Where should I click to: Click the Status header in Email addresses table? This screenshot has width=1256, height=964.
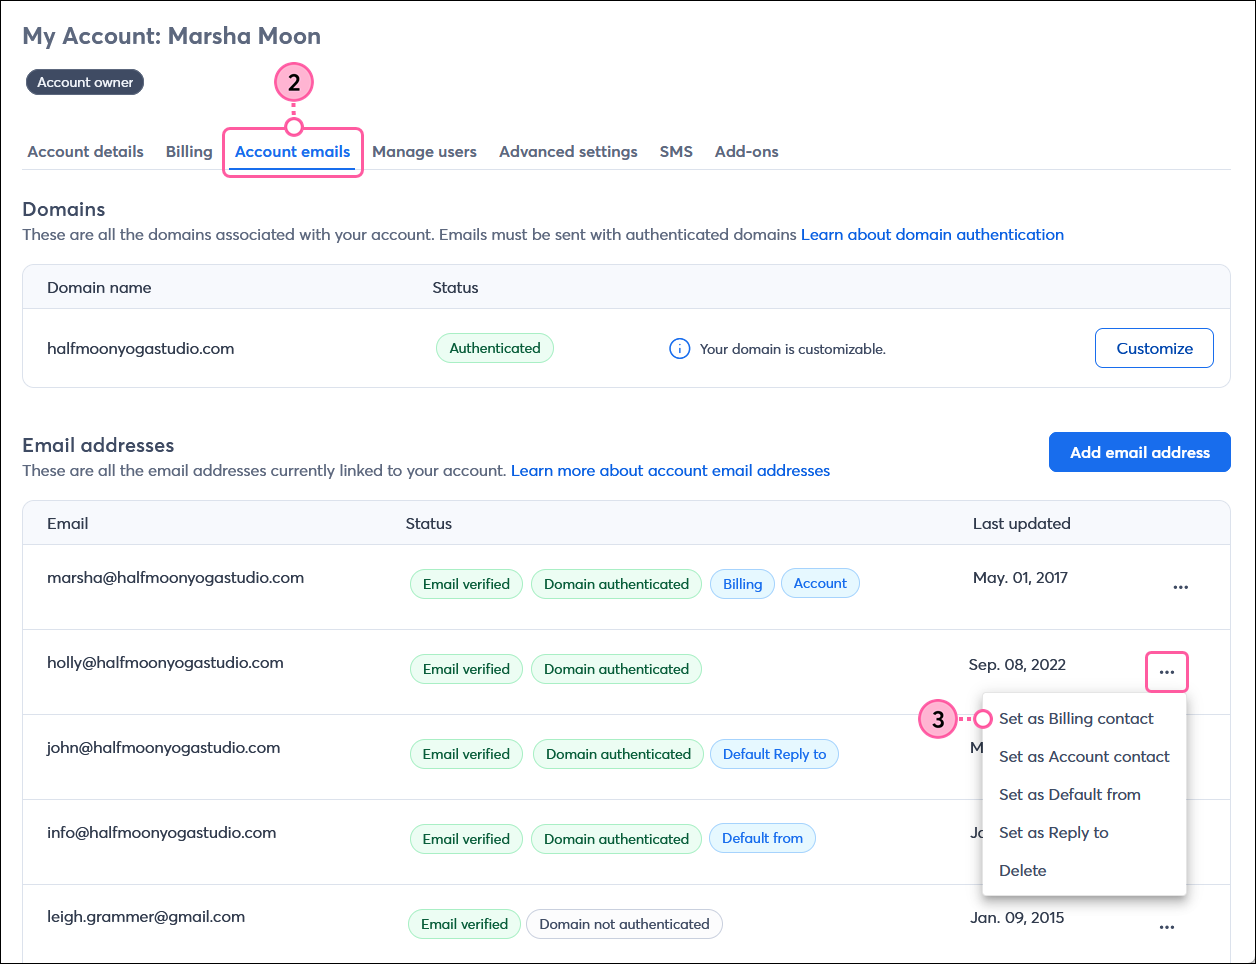429,524
